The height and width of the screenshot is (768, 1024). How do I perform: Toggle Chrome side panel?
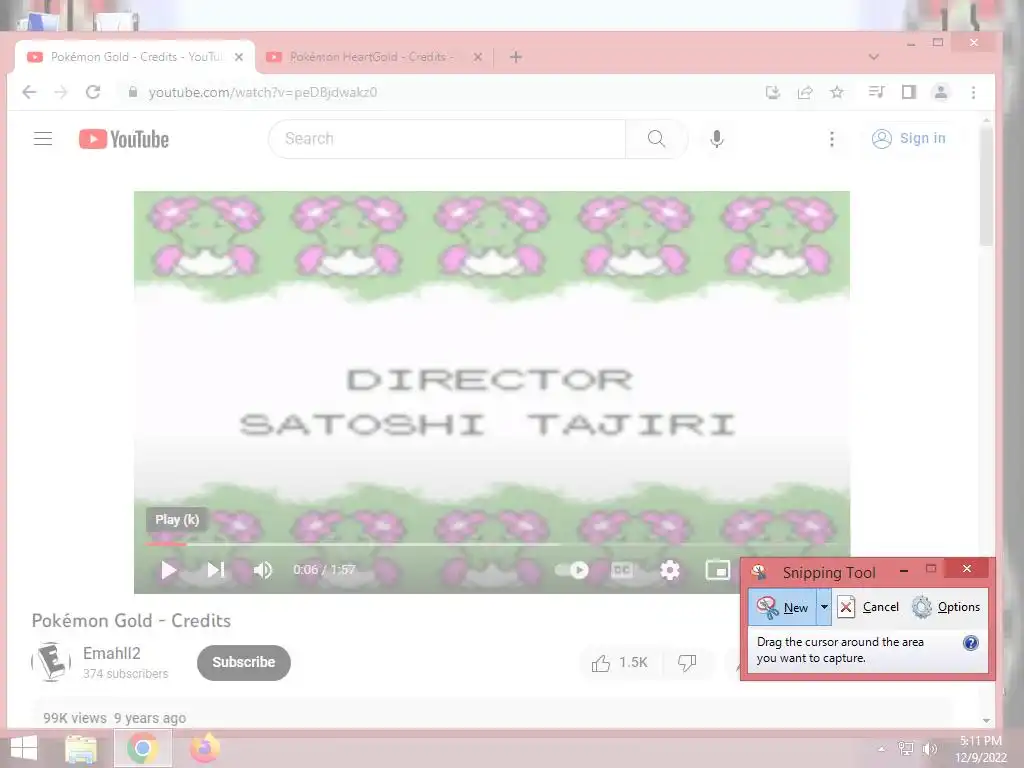pos(908,92)
